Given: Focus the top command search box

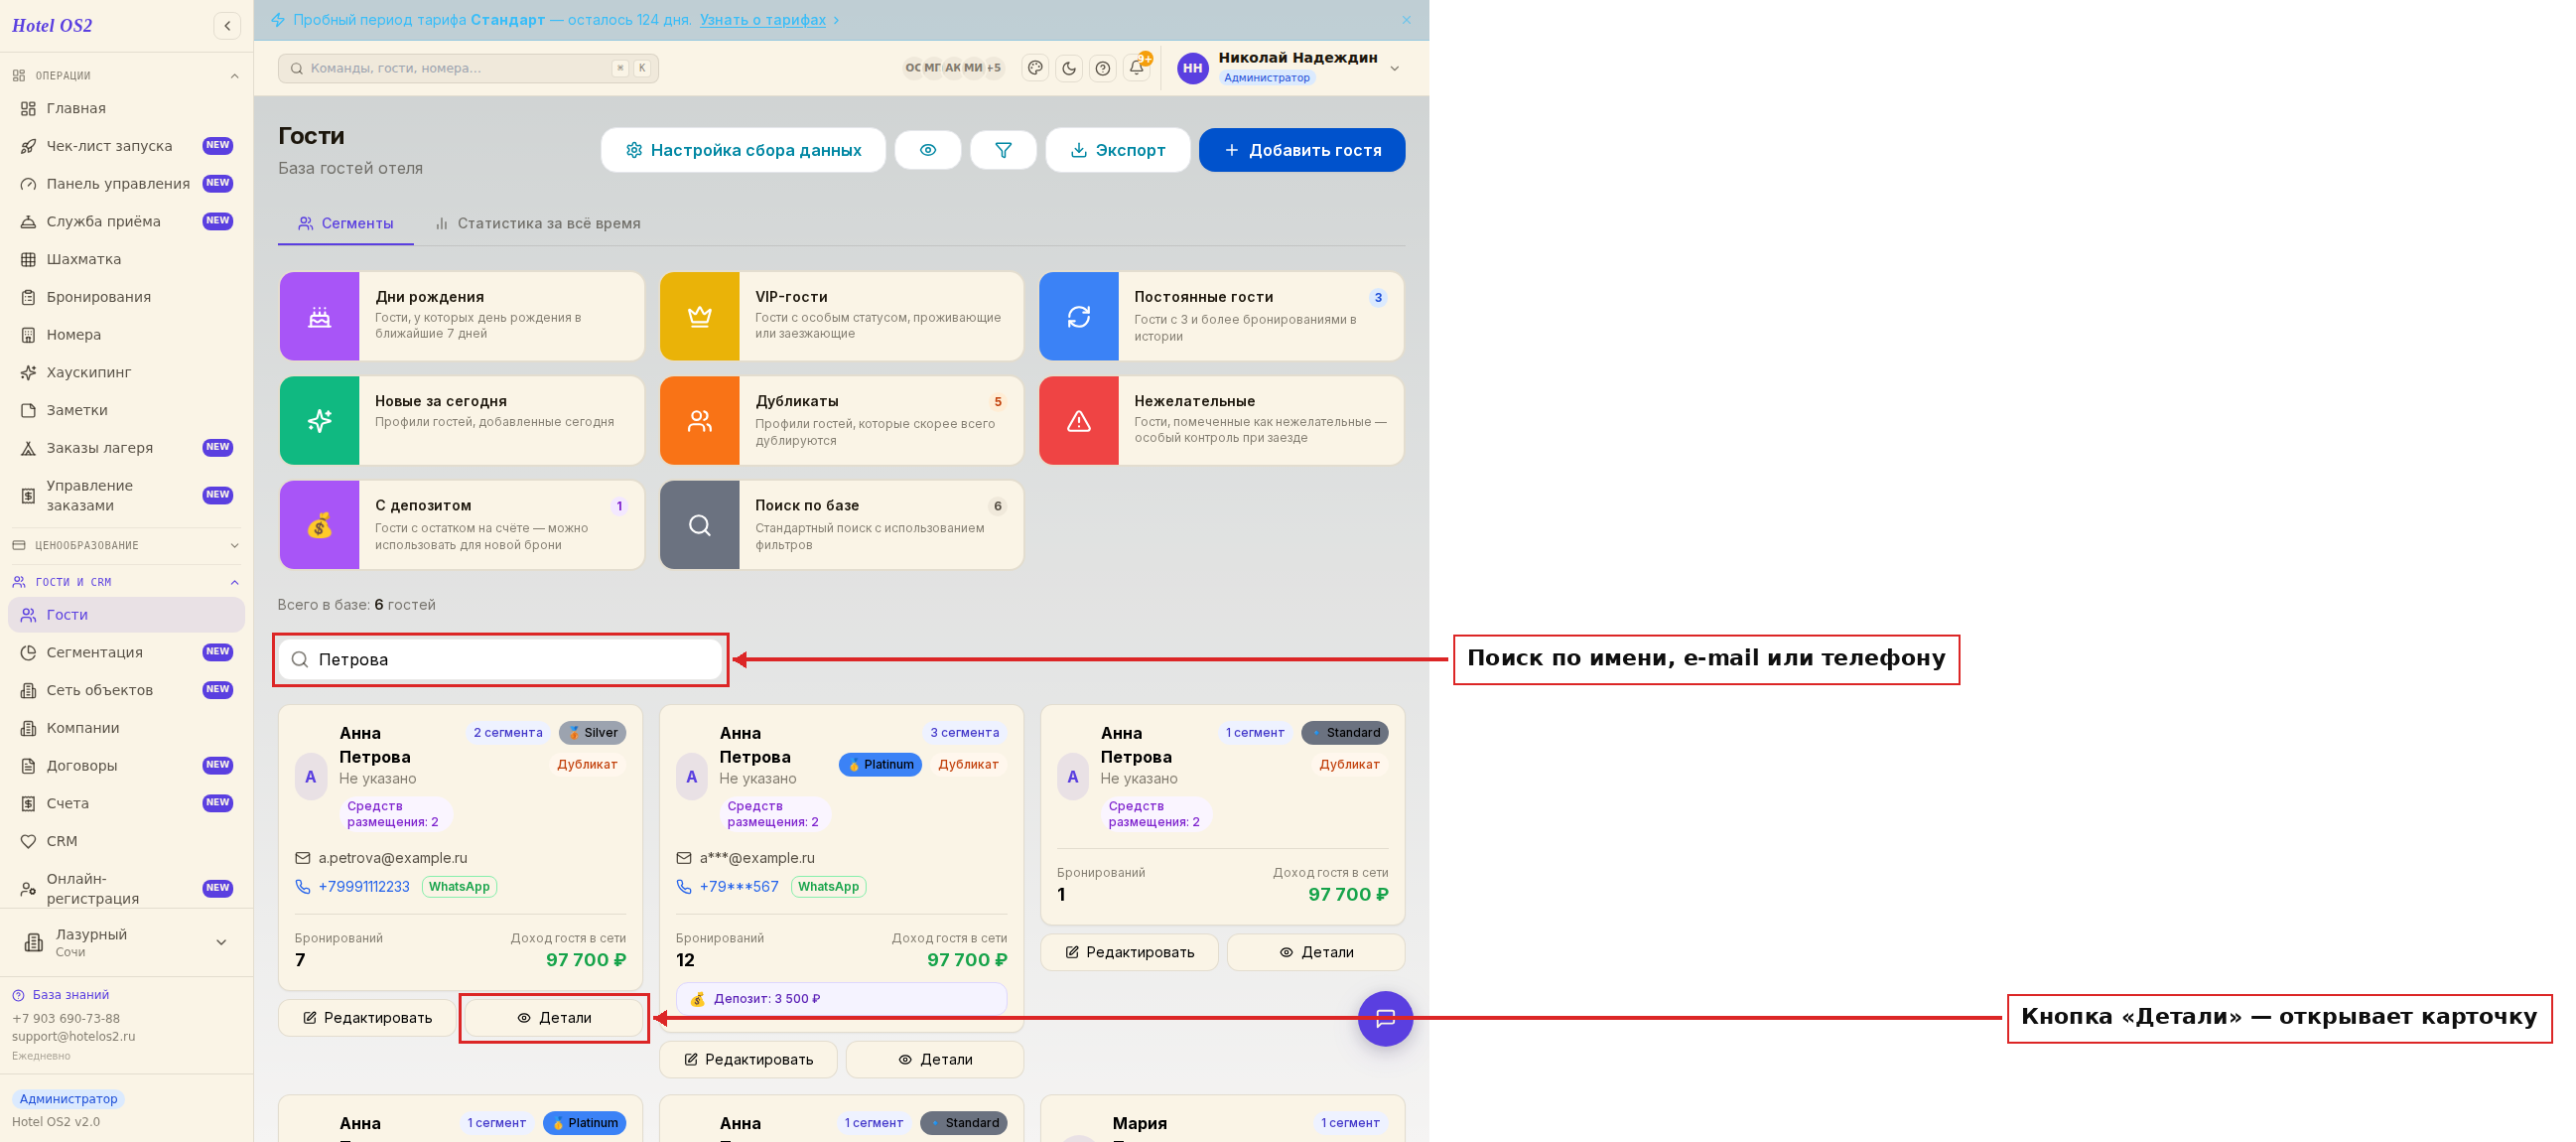Looking at the screenshot, I should (468, 68).
